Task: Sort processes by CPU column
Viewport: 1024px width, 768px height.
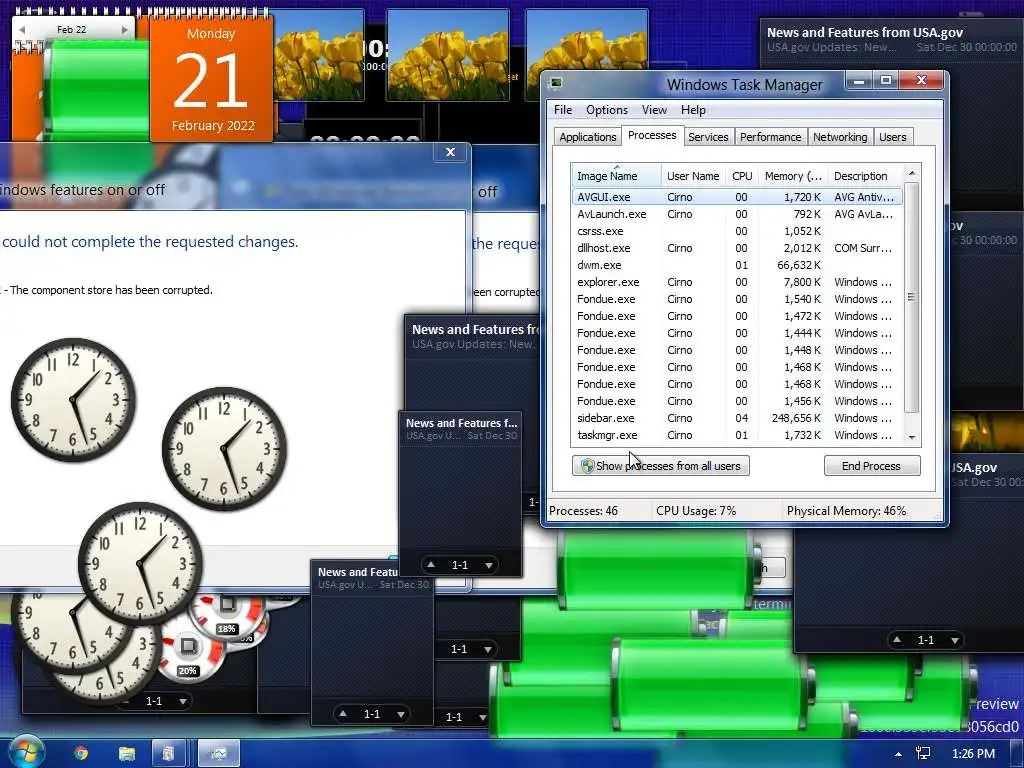Action: click(x=742, y=176)
